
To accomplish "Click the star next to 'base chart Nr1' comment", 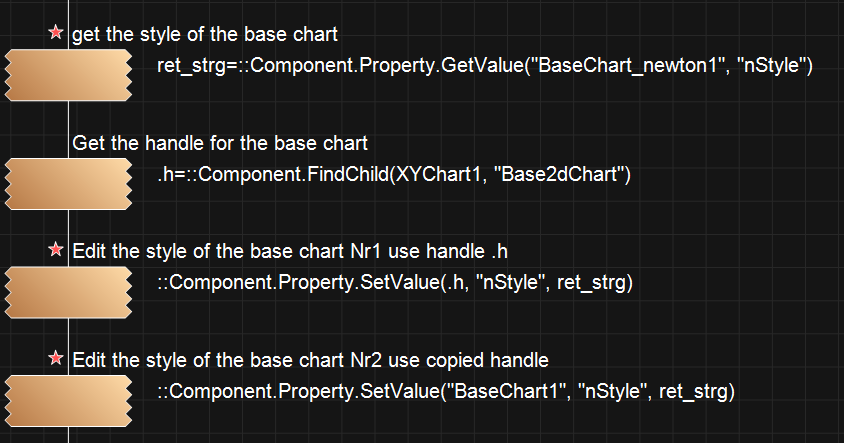I will point(56,249).
